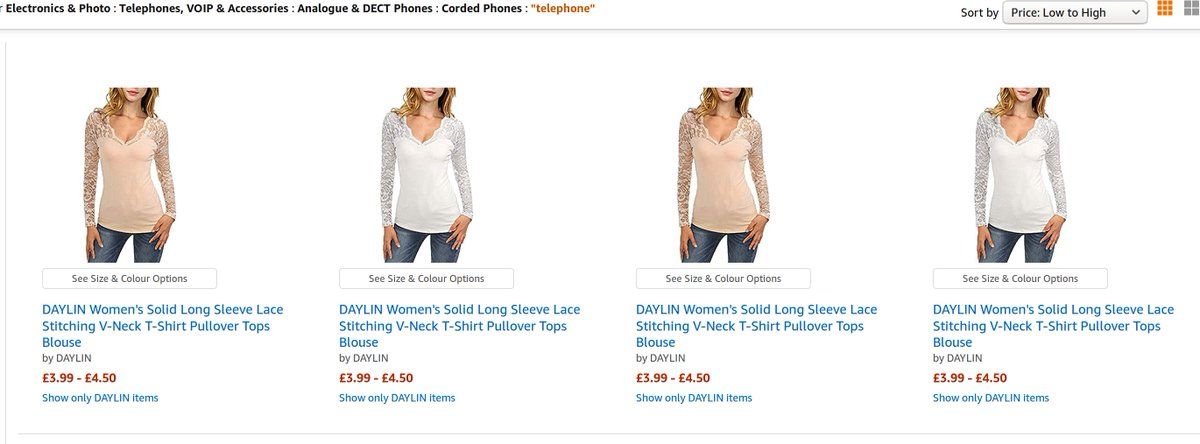Choose fourth product's See Size & Colour Options

pos(1020,279)
